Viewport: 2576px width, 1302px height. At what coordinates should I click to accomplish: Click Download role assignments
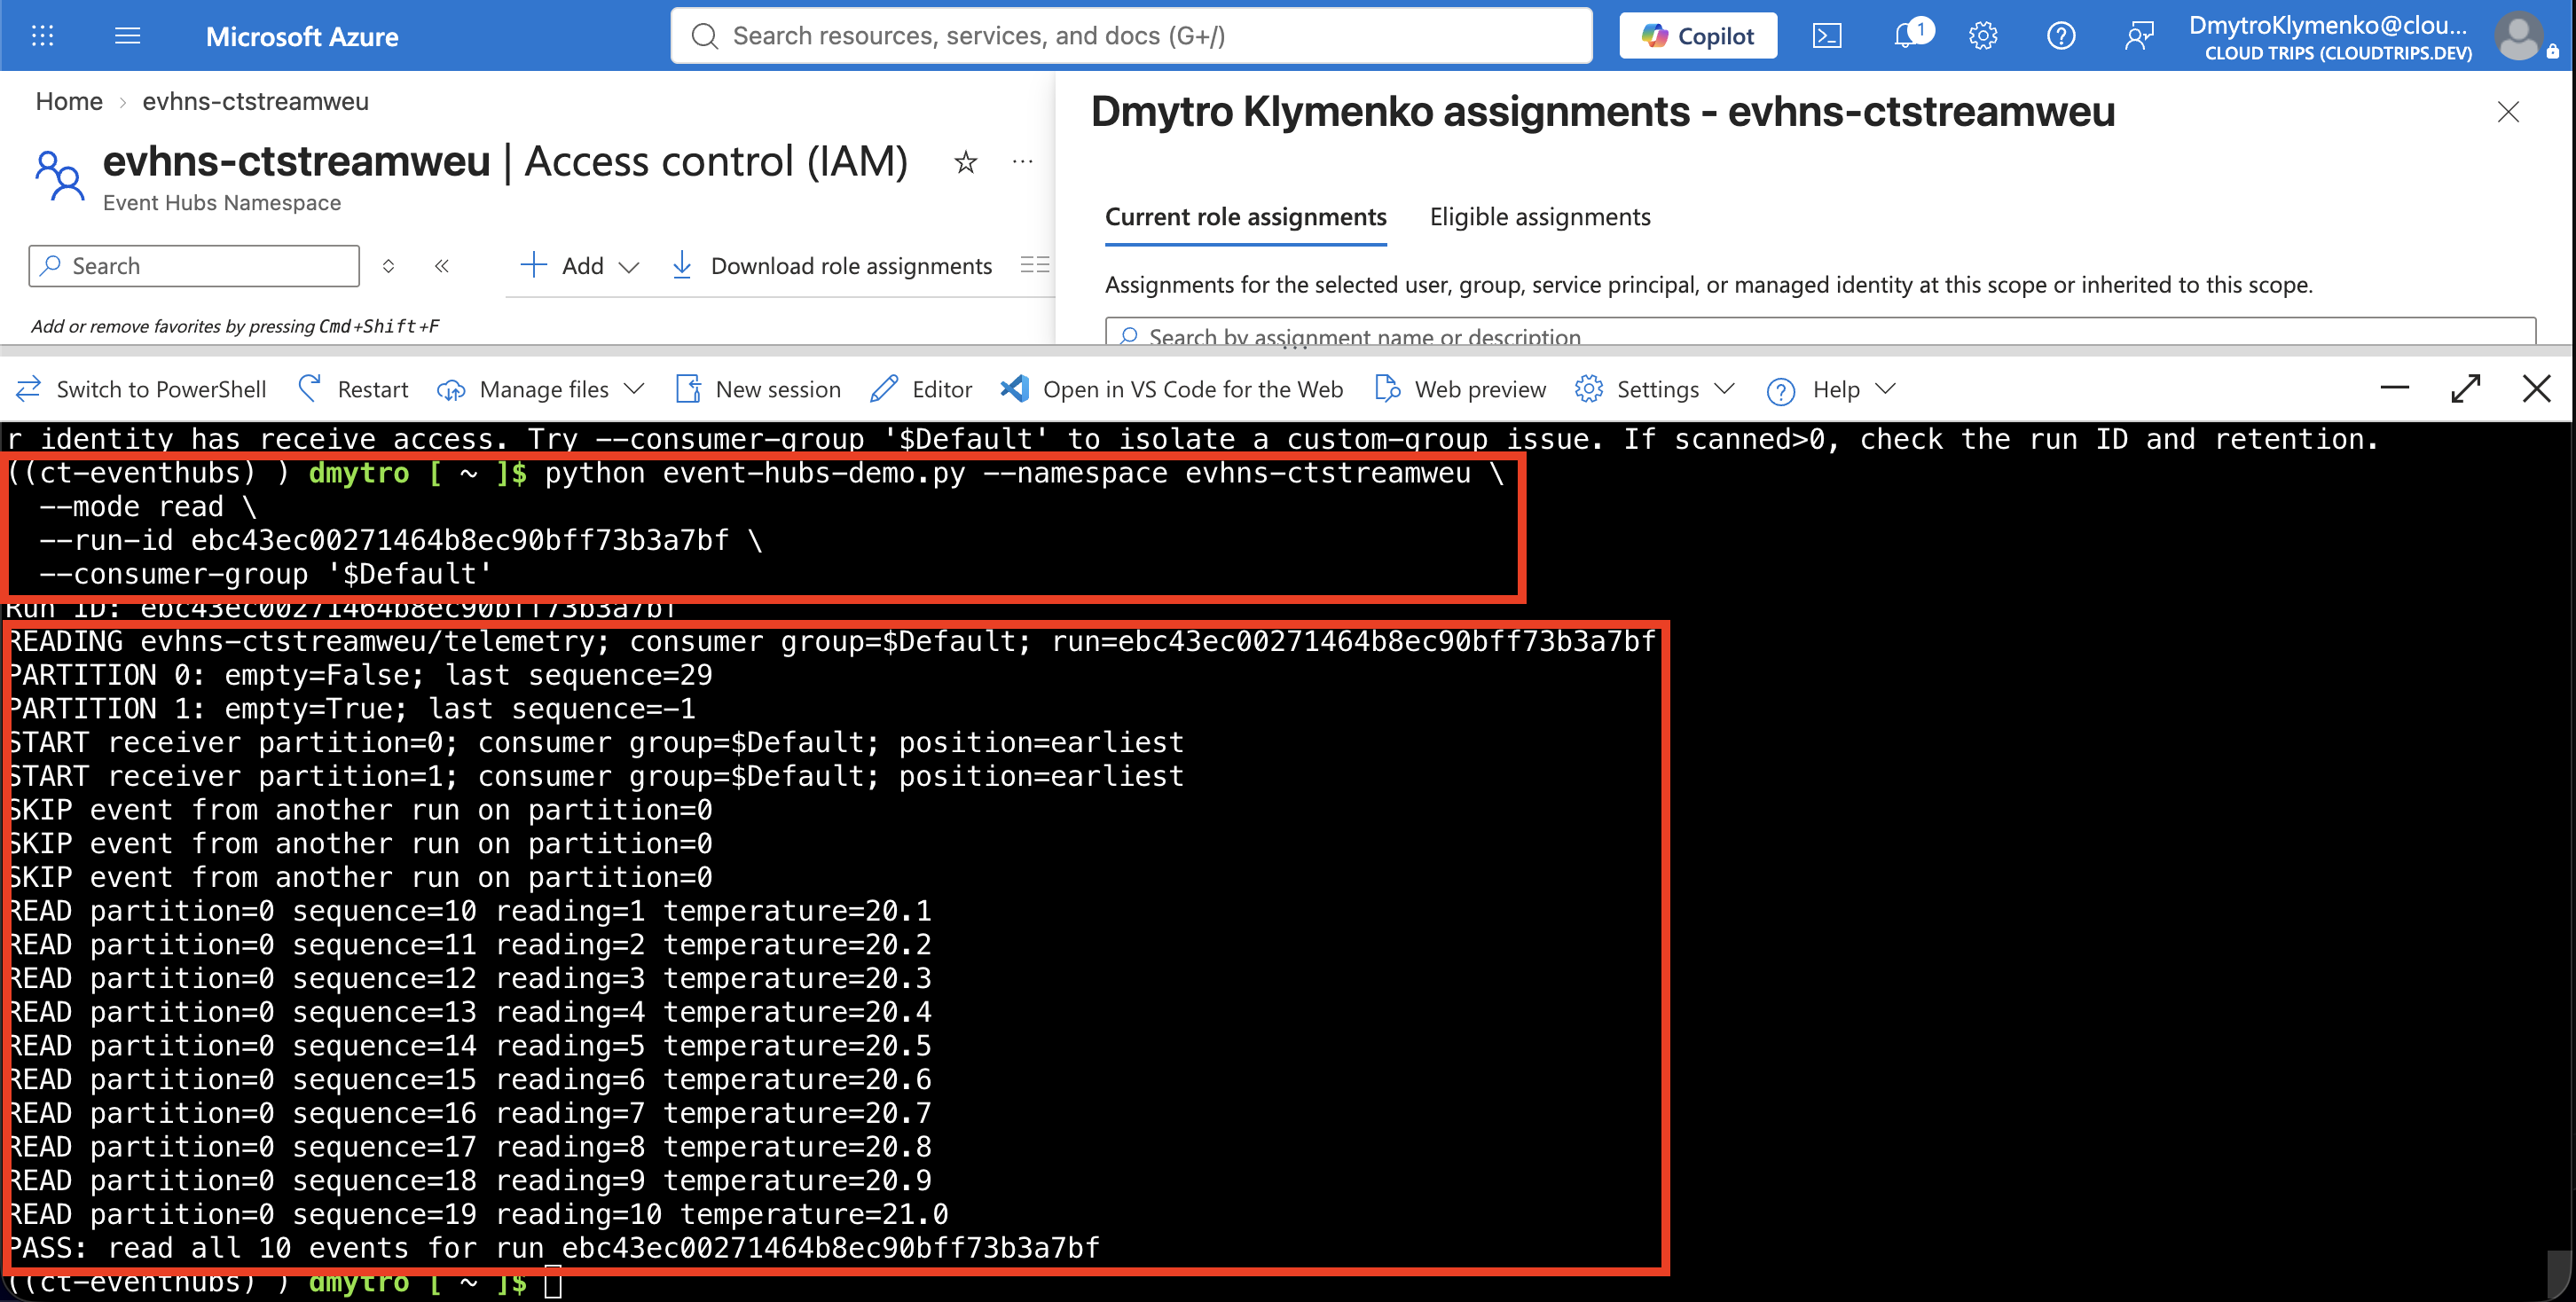(833, 266)
